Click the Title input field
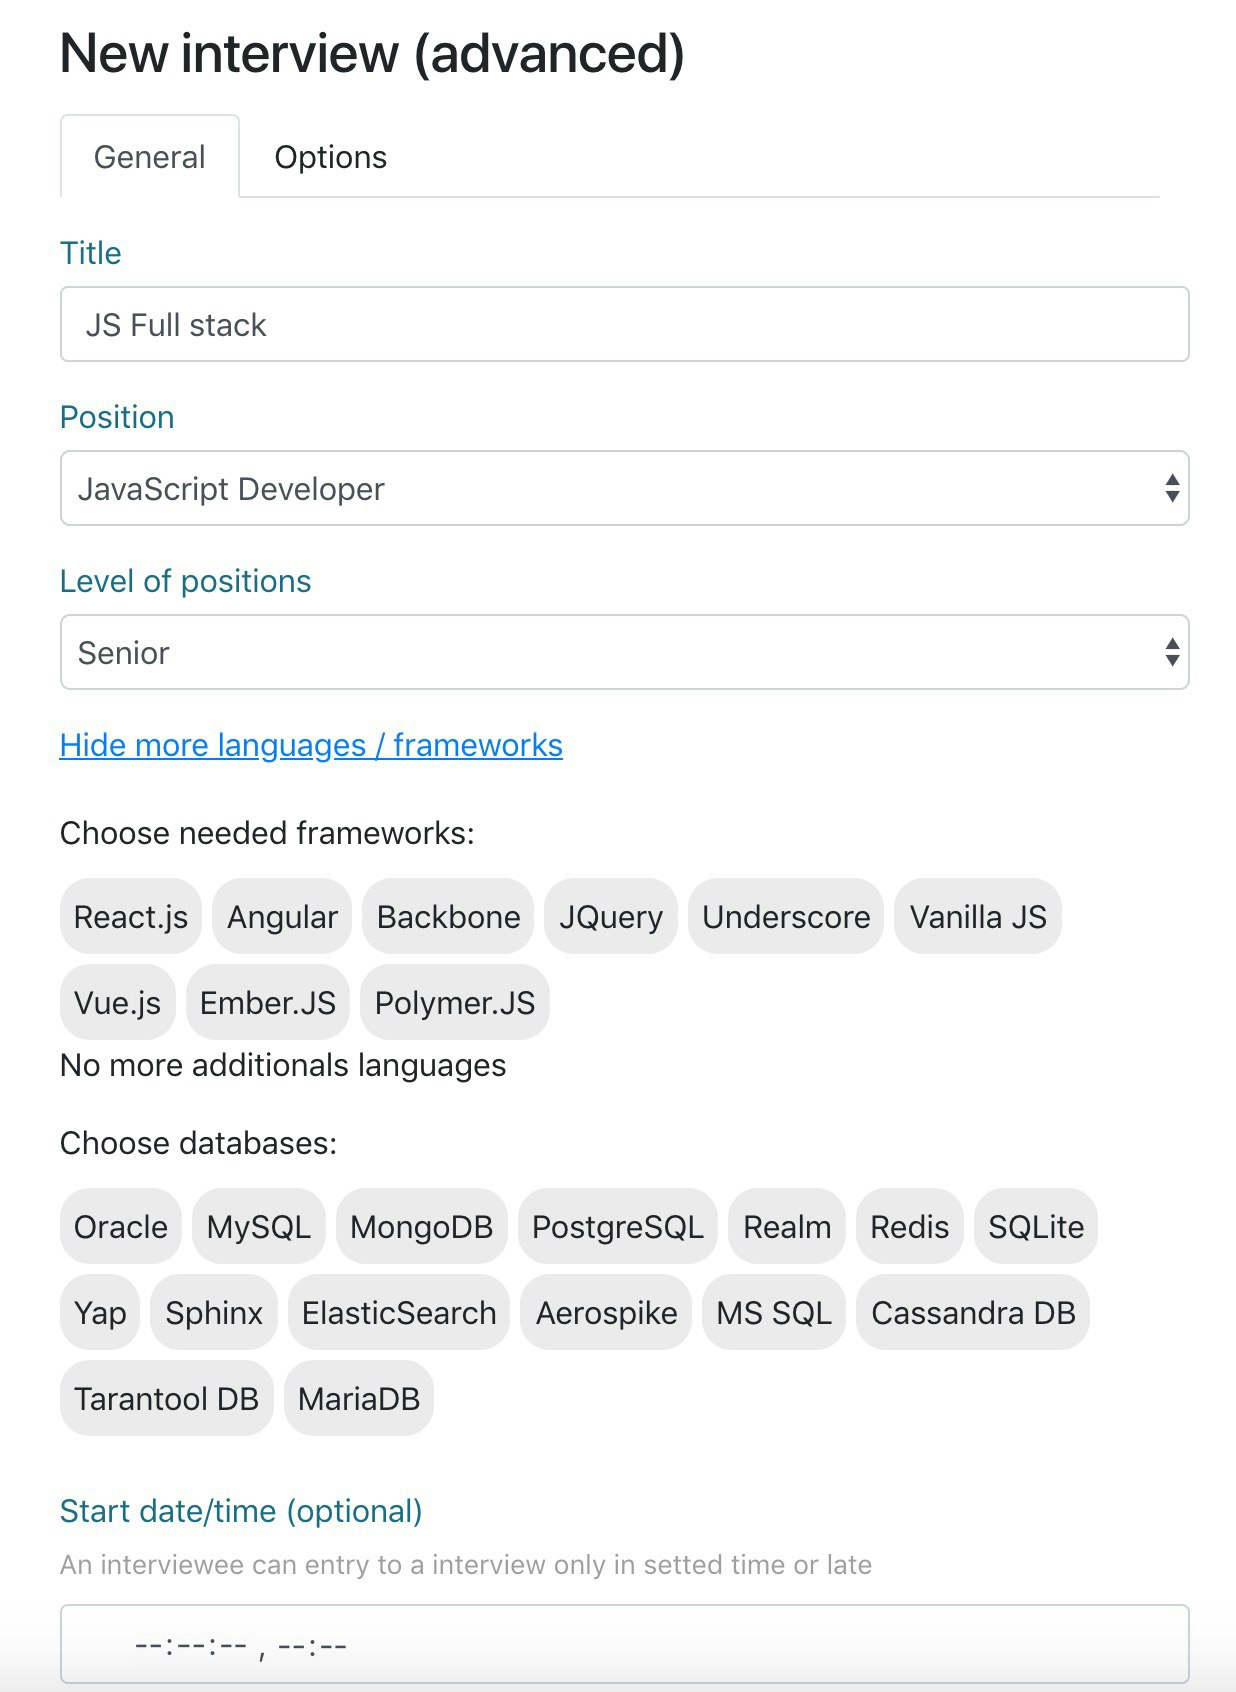Viewport: 1236px width, 1692px height. [x=624, y=324]
